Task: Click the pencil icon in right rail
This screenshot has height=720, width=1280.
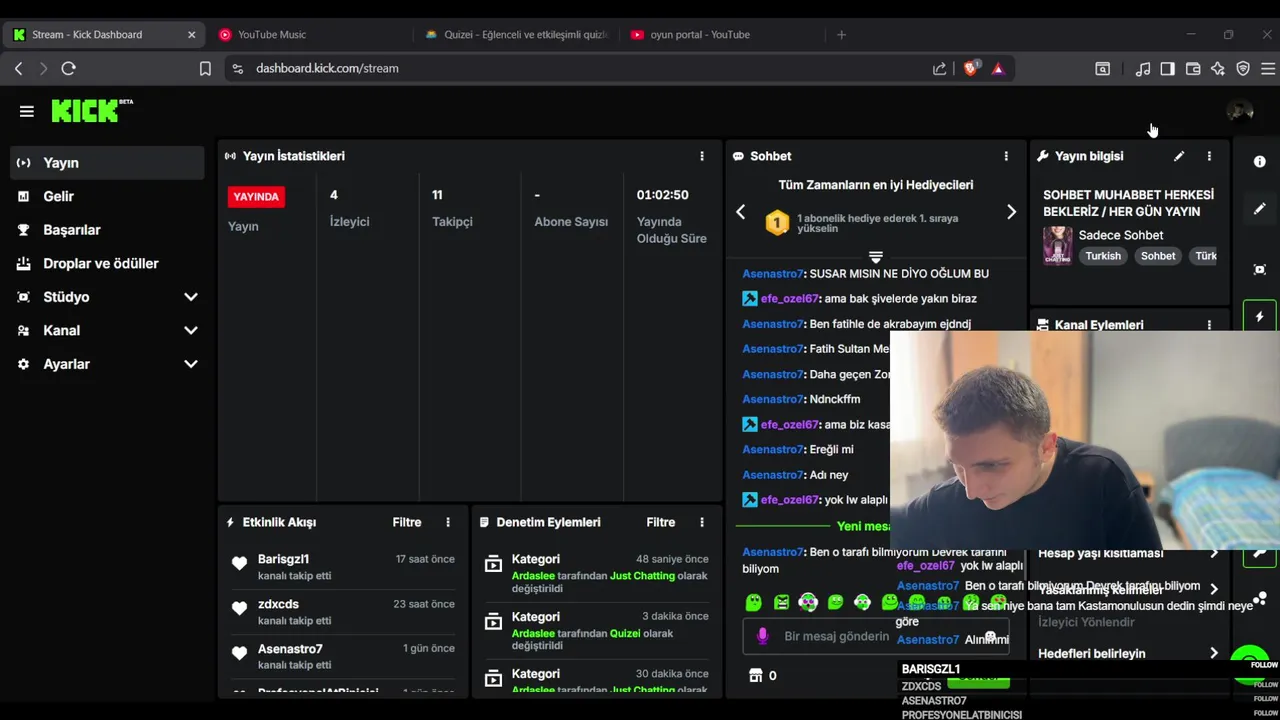Action: pyautogui.click(x=1260, y=209)
